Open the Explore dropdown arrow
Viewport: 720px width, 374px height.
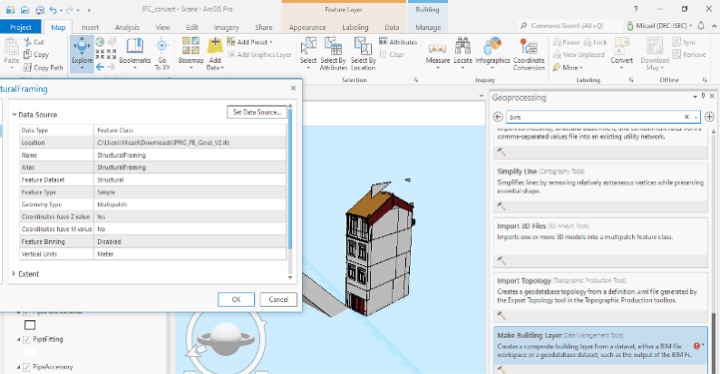[82, 68]
